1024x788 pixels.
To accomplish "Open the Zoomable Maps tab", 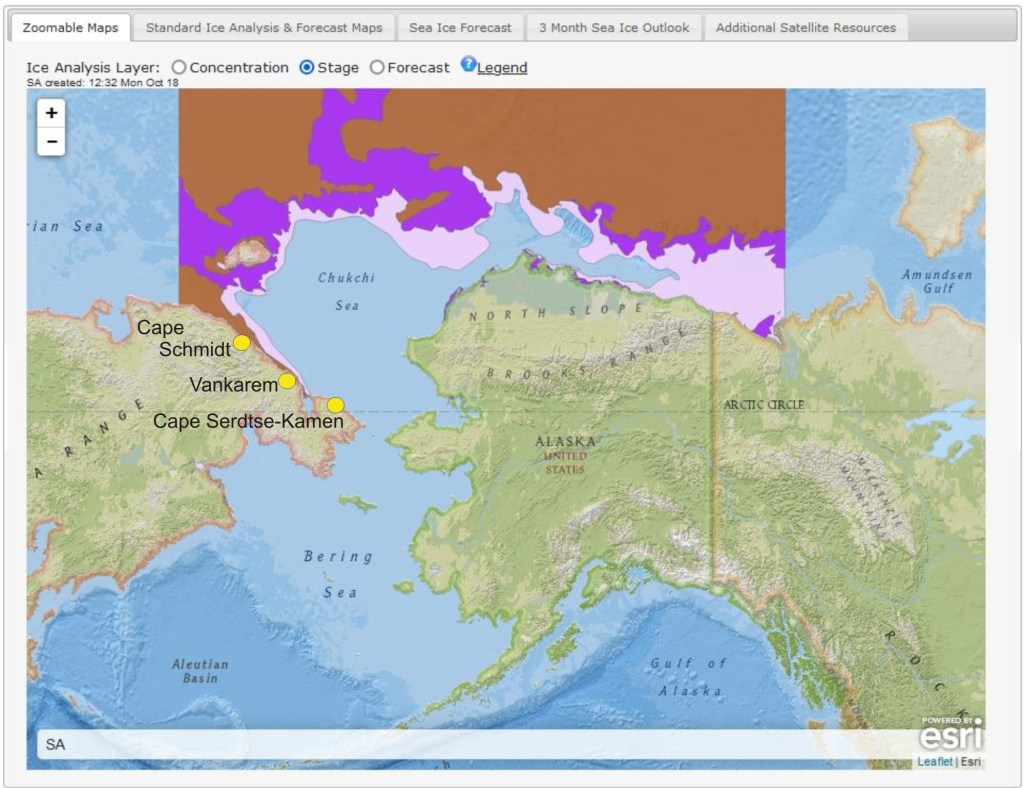I will pos(70,28).
